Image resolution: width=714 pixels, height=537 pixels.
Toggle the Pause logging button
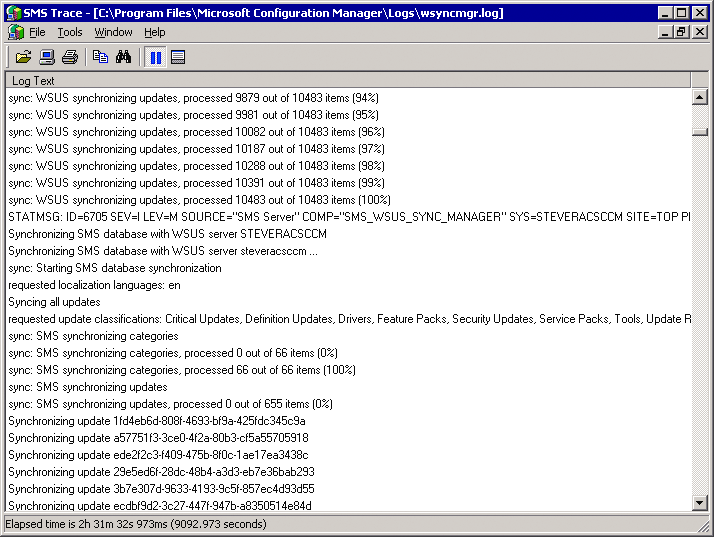(x=155, y=57)
